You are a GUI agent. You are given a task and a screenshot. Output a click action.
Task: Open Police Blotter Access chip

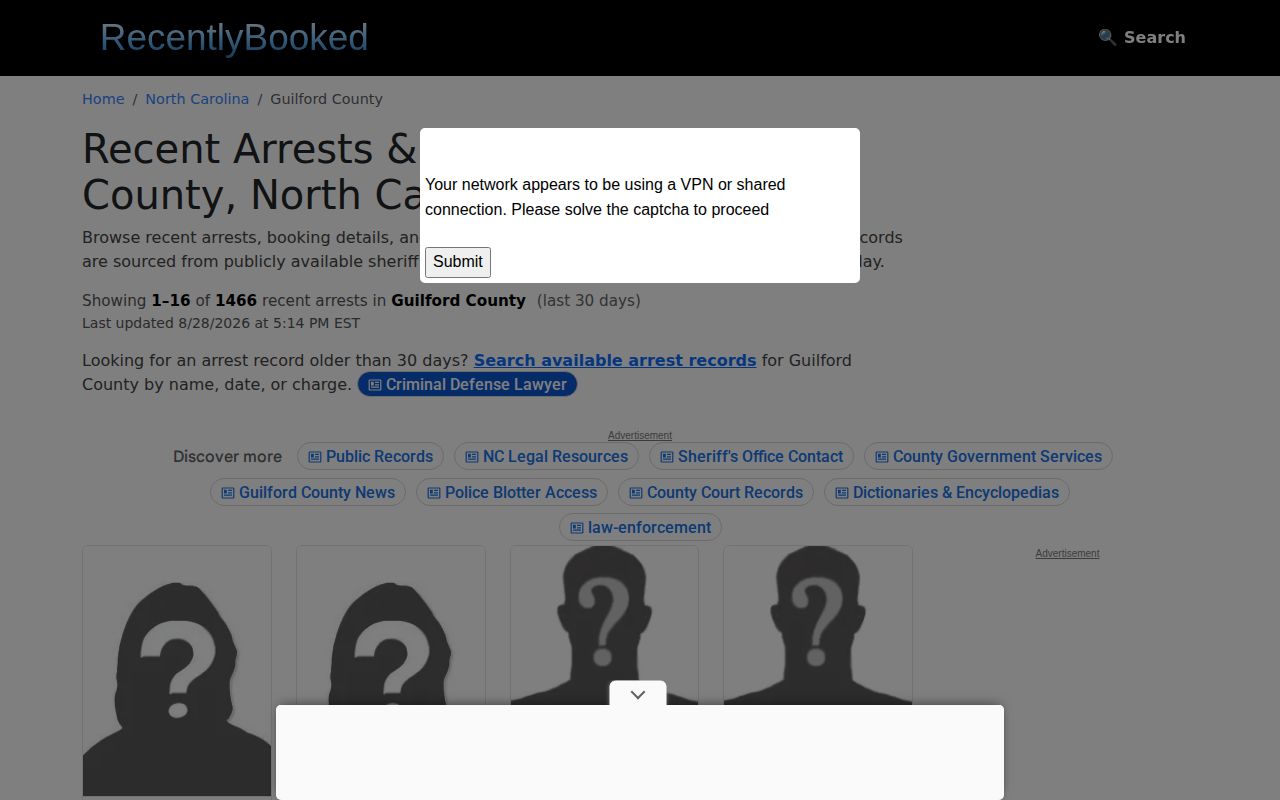pyautogui.click(x=511, y=492)
